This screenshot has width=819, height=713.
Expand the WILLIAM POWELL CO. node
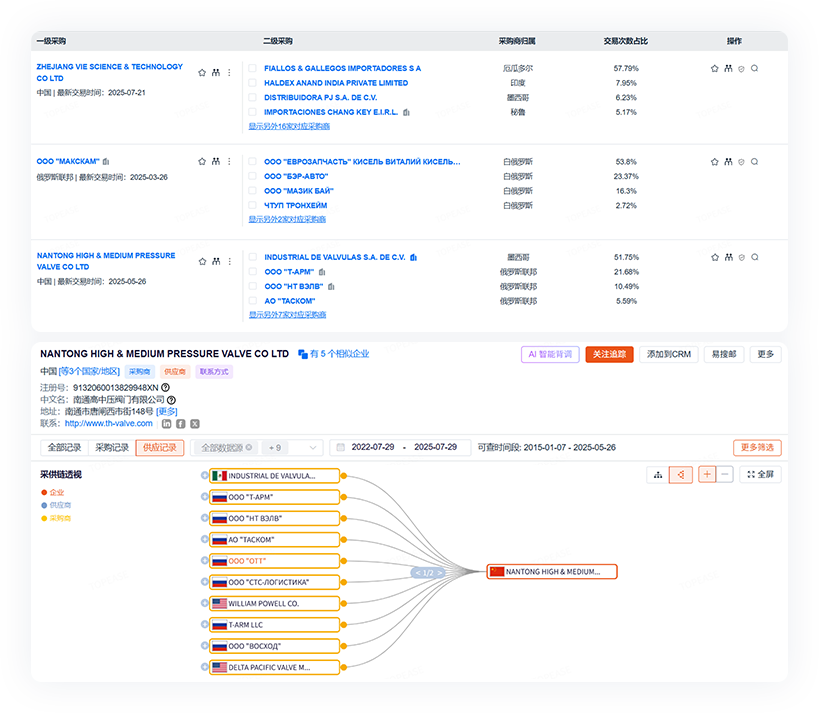(x=205, y=604)
